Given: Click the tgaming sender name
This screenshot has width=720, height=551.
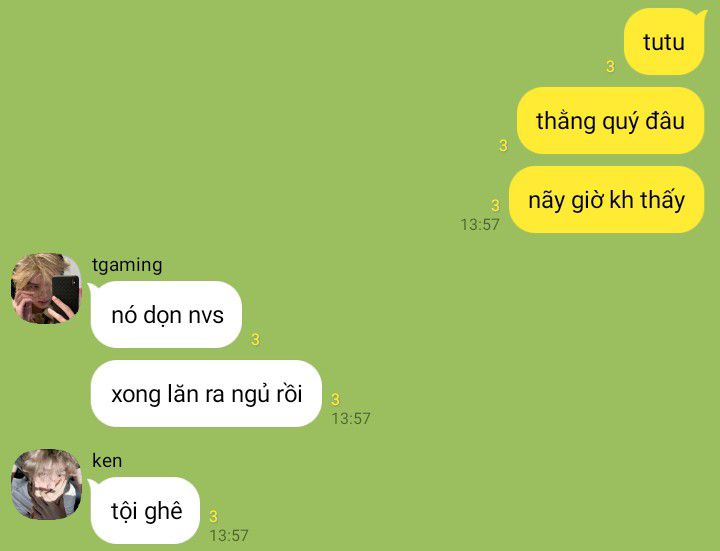Looking at the screenshot, I should (x=127, y=265).
